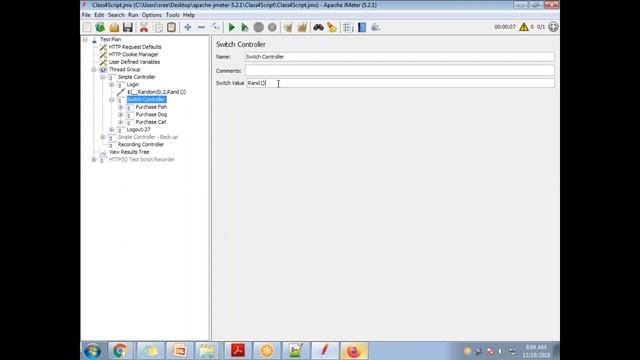Select User Defined Variables in tree

click(x=134, y=62)
